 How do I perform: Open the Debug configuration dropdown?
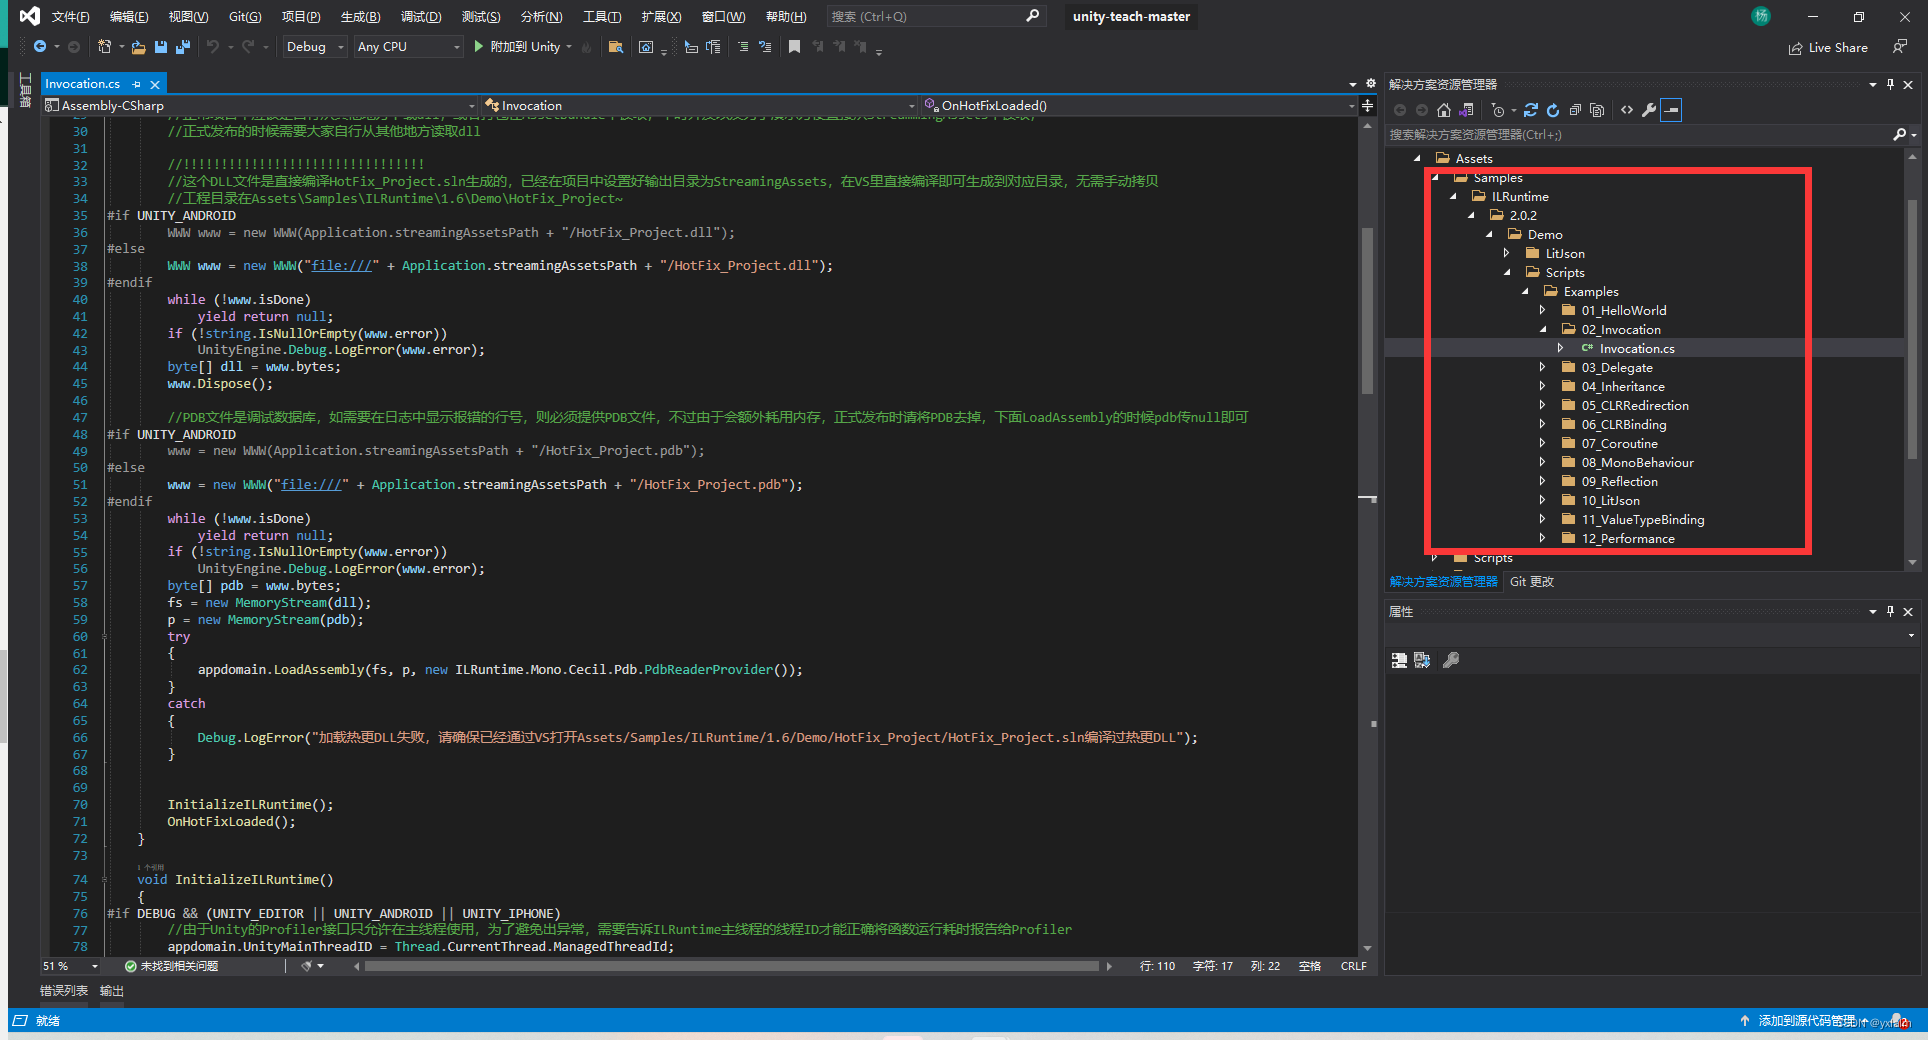(x=314, y=47)
